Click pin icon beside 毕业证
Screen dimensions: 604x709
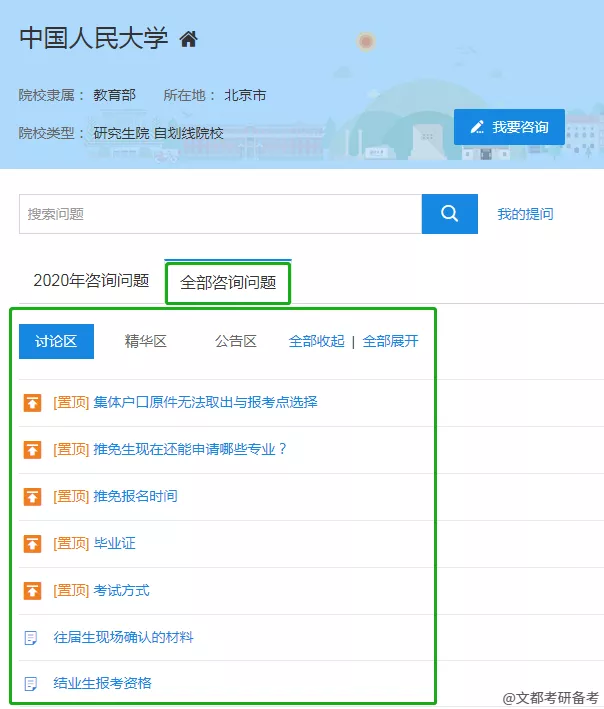pos(32,544)
